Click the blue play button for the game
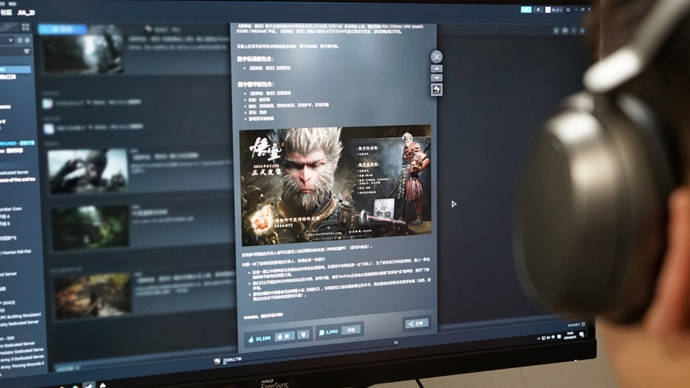The height and width of the screenshot is (388, 690). (62, 29)
